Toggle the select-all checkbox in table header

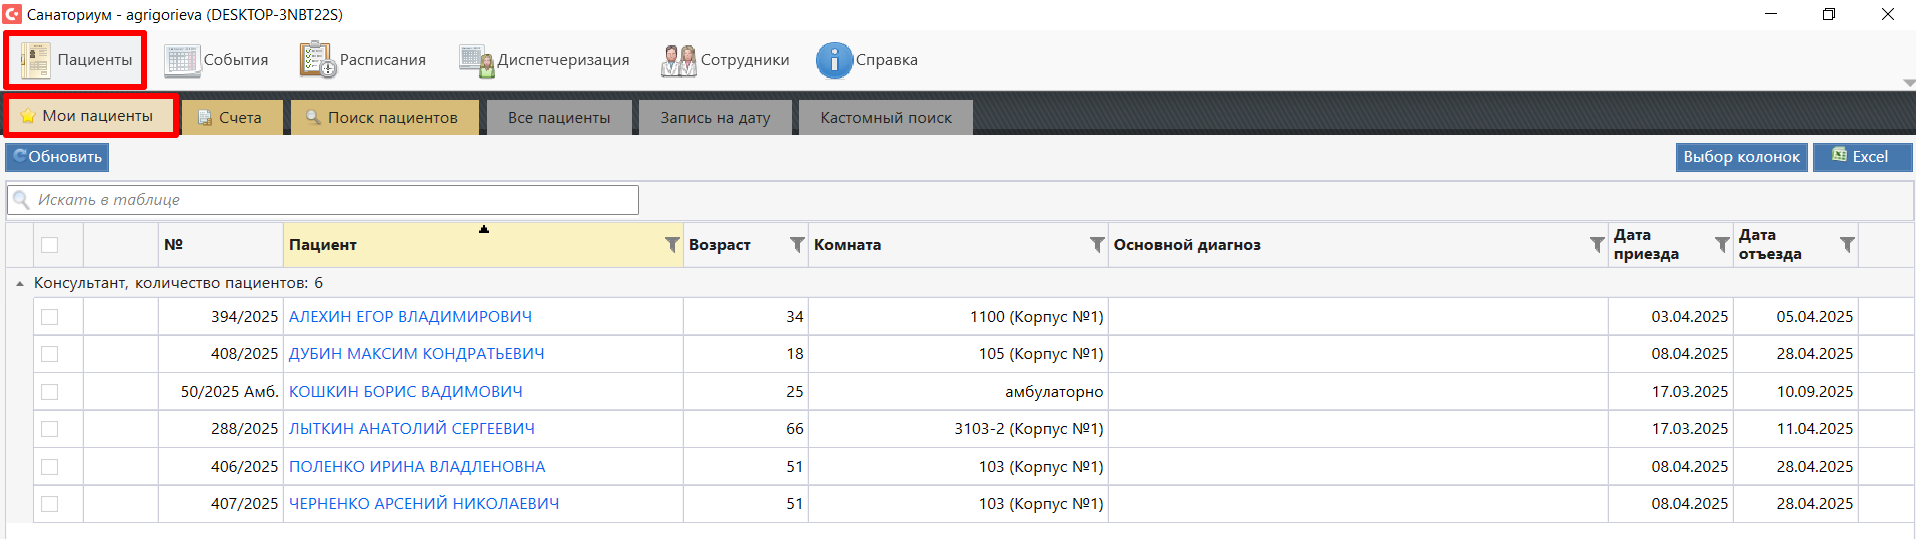(50, 245)
